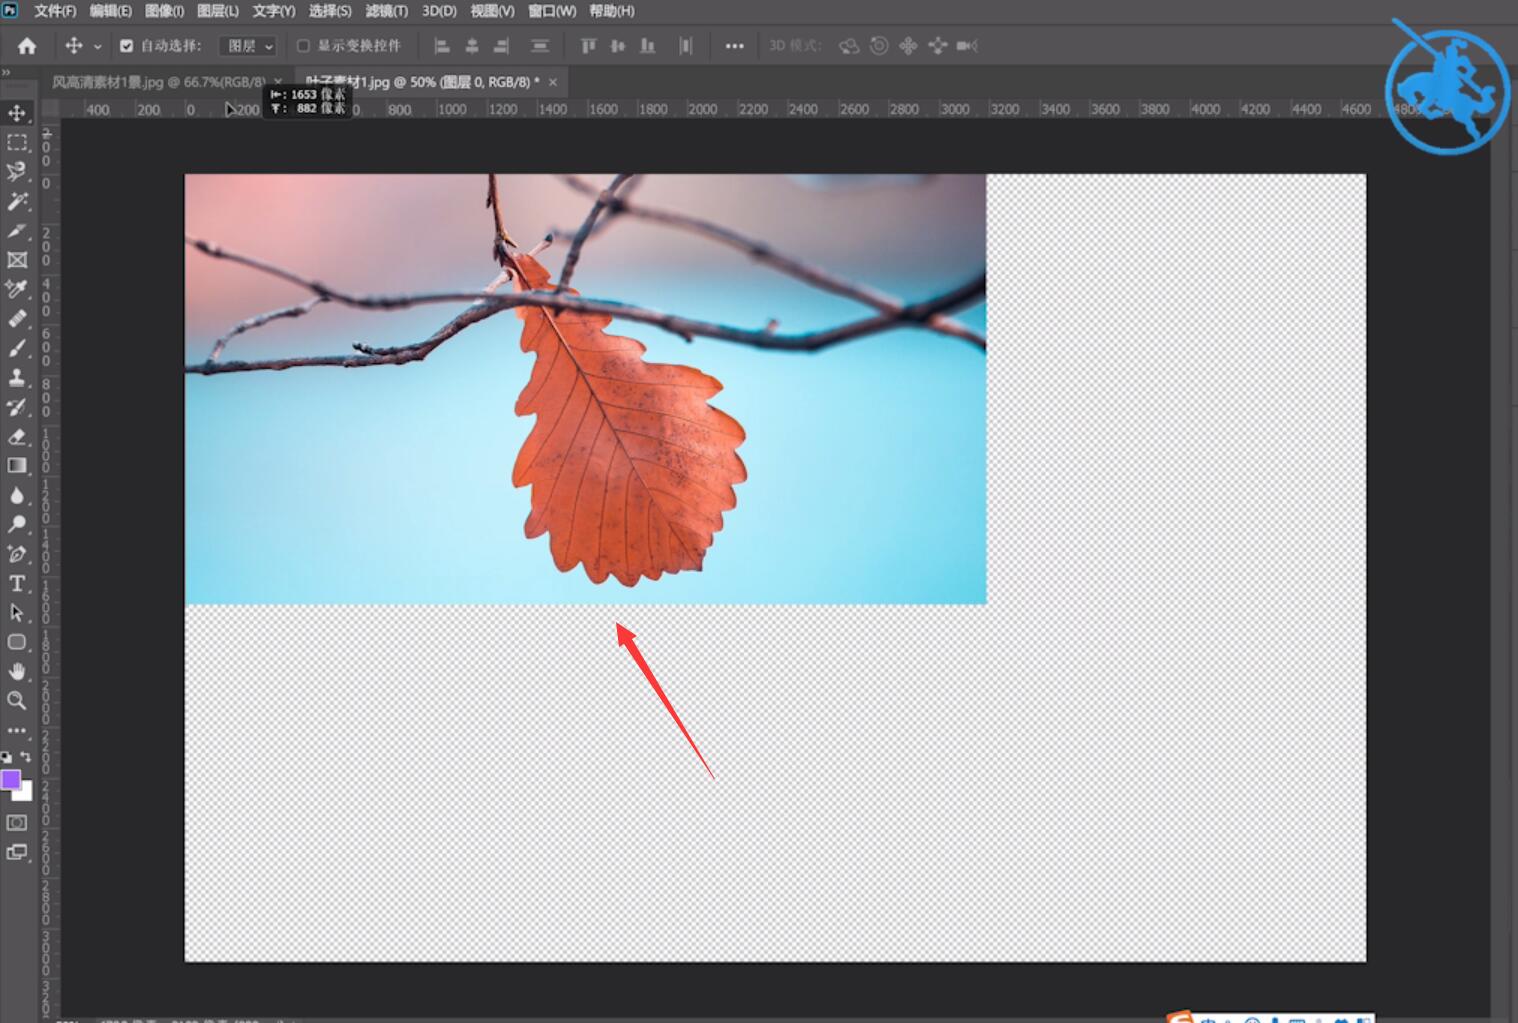The image size is (1518, 1023).
Task: Open the 窗口(W) menu
Action: [552, 11]
